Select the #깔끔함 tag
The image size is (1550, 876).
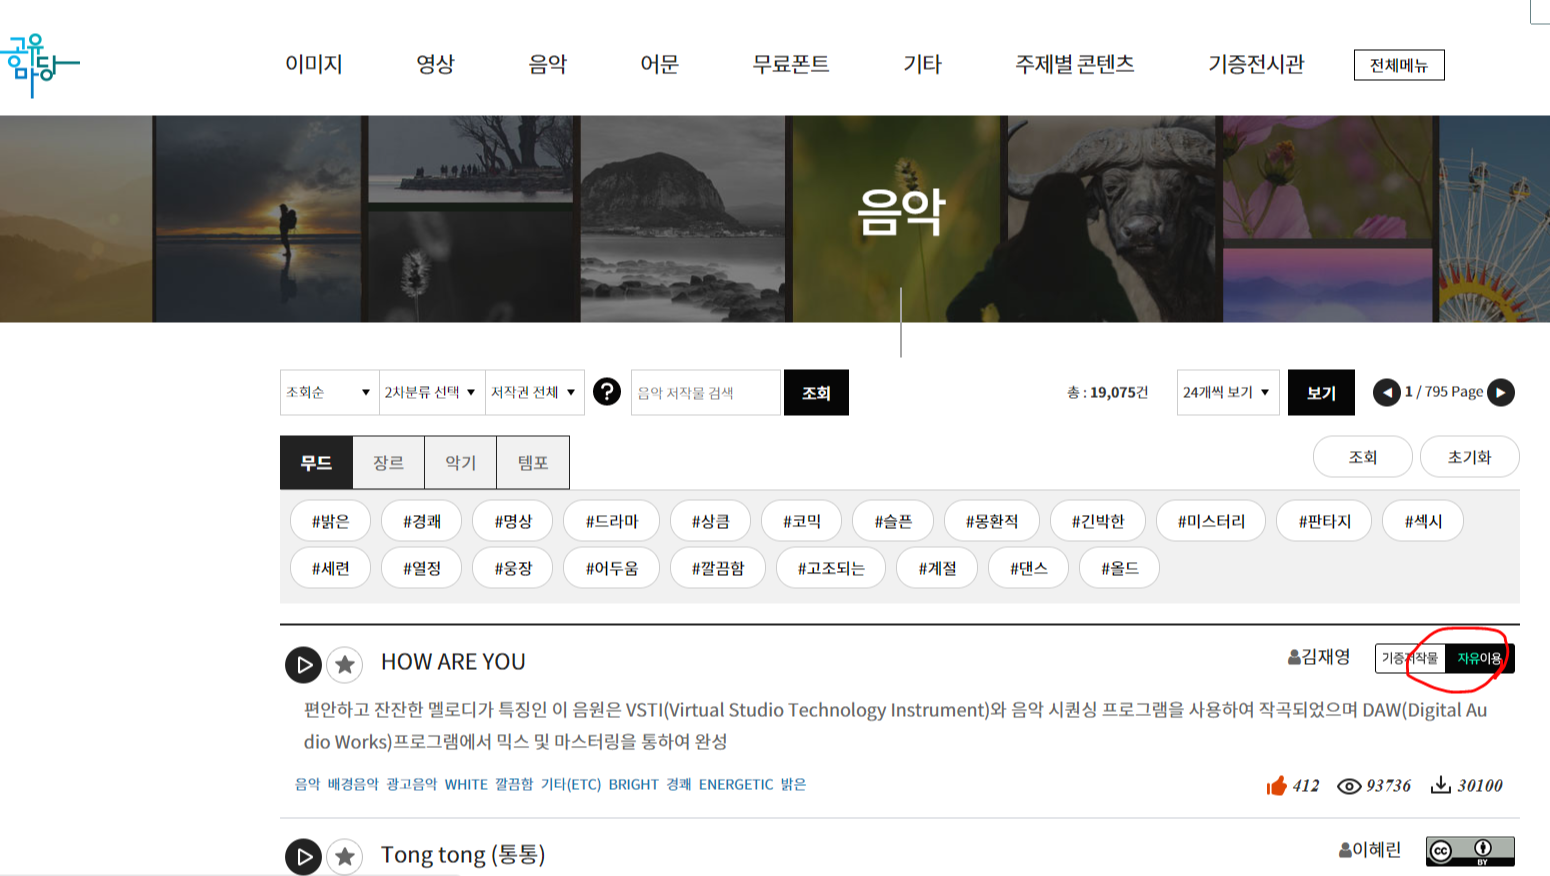click(x=718, y=568)
